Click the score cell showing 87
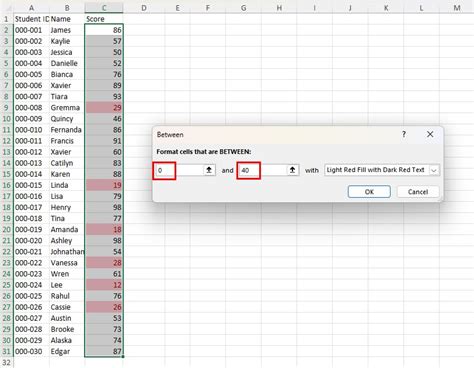 [104, 351]
